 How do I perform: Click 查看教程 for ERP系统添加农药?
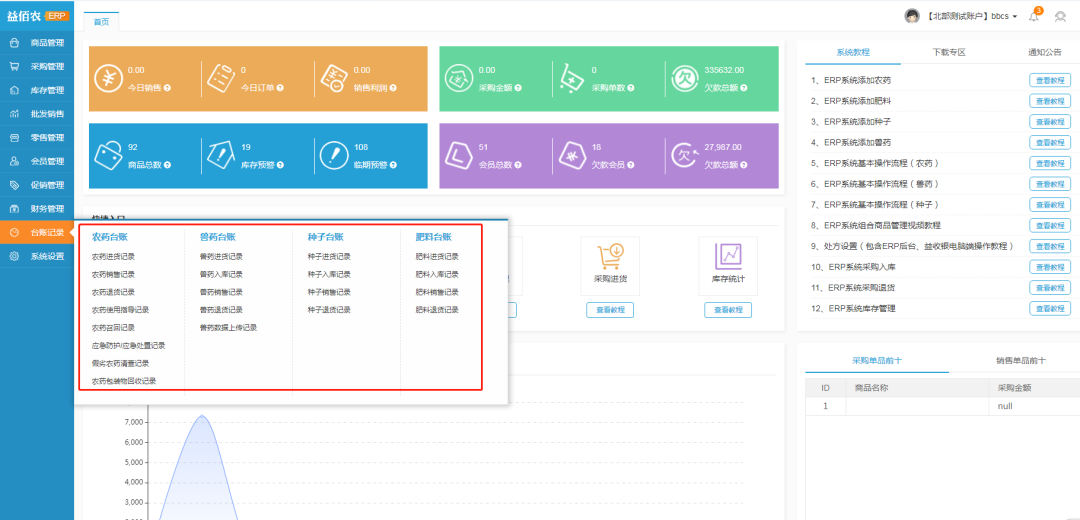[1049, 79]
